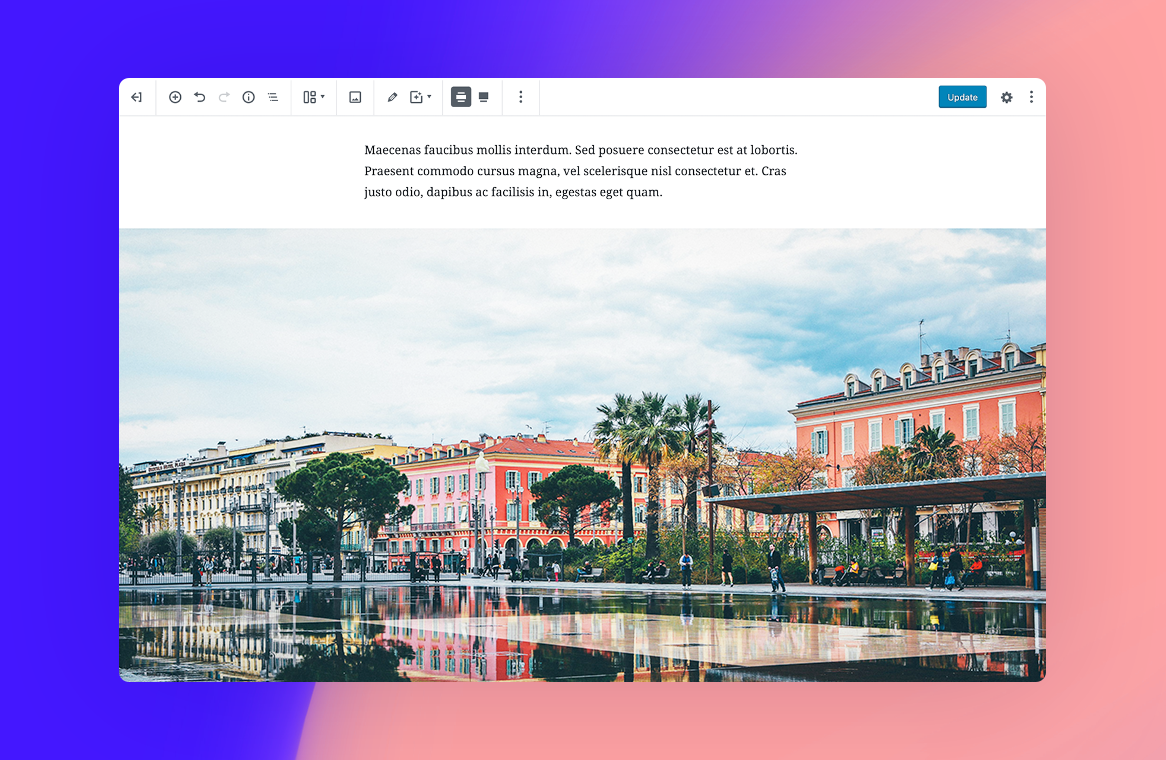Image resolution: width=1166 pixels, height=760 pixels.
Task: Click the exit editor back arrow icon
Action: point(137,97)
